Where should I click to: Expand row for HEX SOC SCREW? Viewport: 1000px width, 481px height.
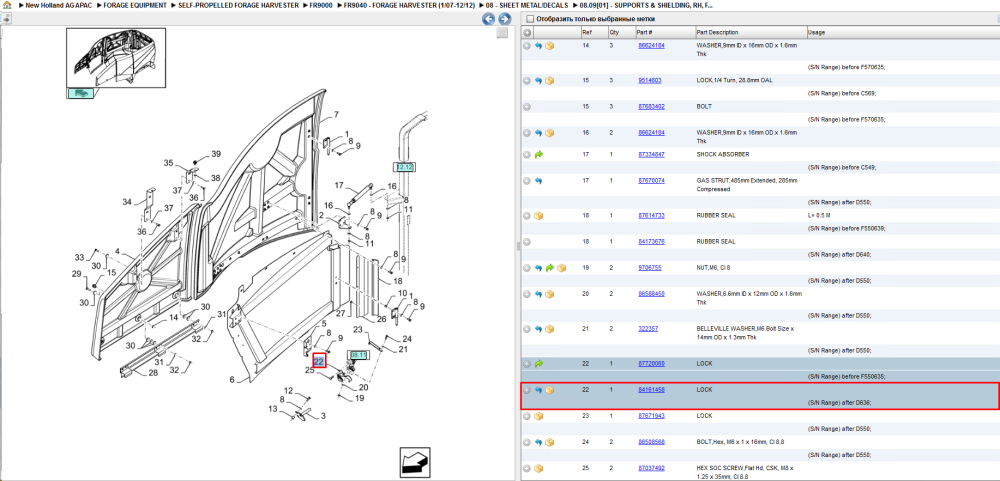[527, 468]
